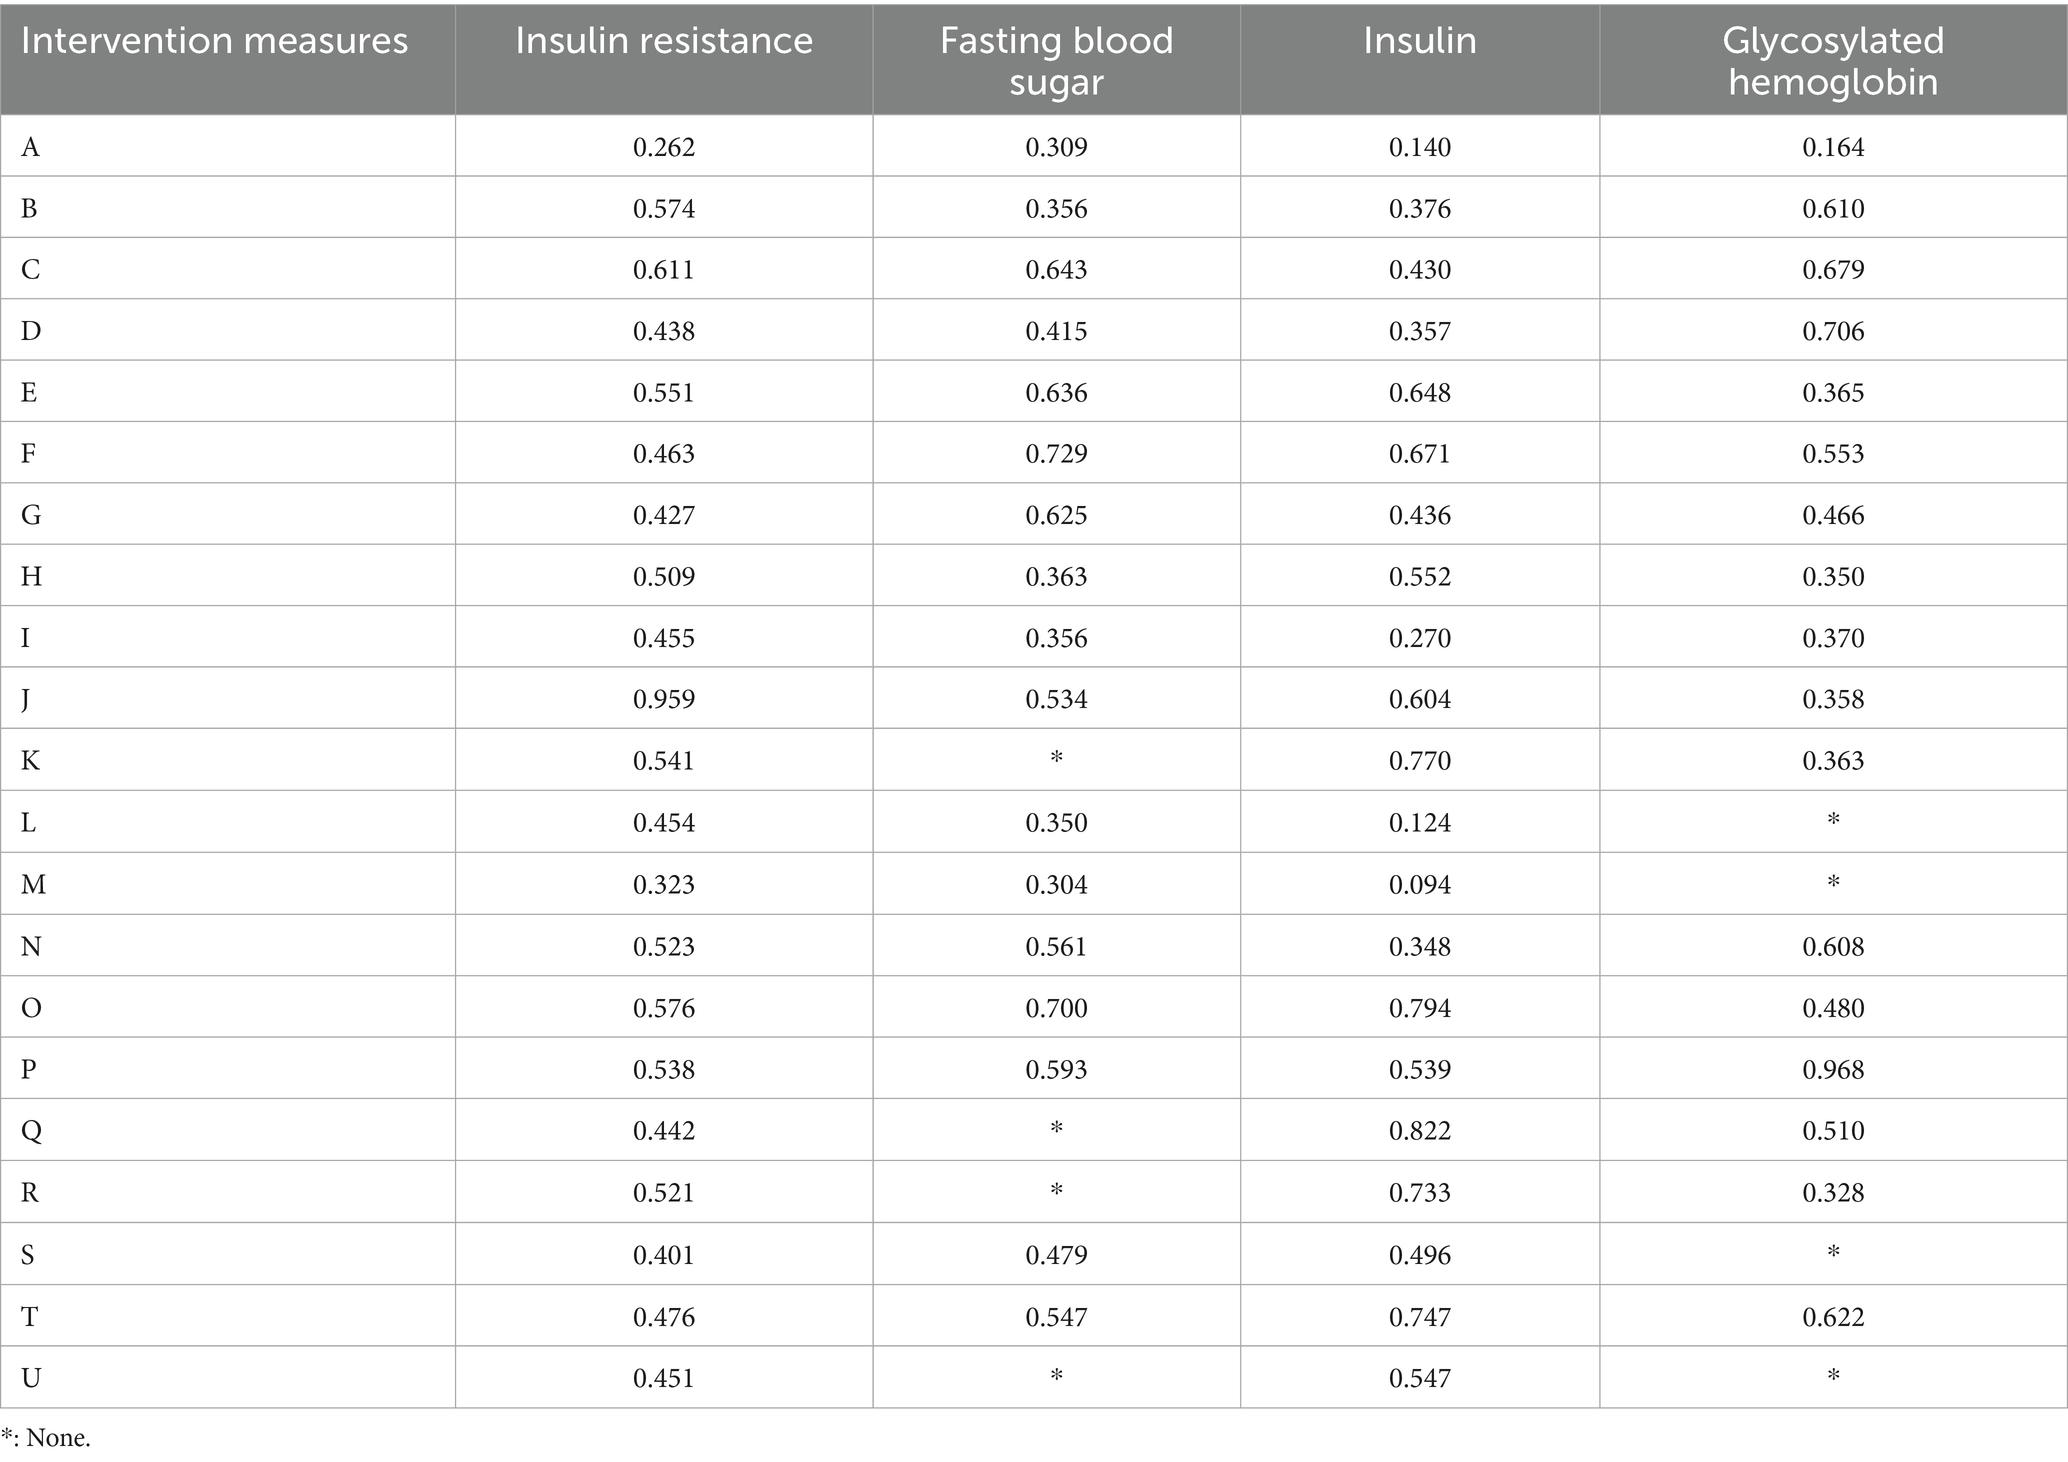Select the 0.822 insulin cell in row Q

1420,1130
